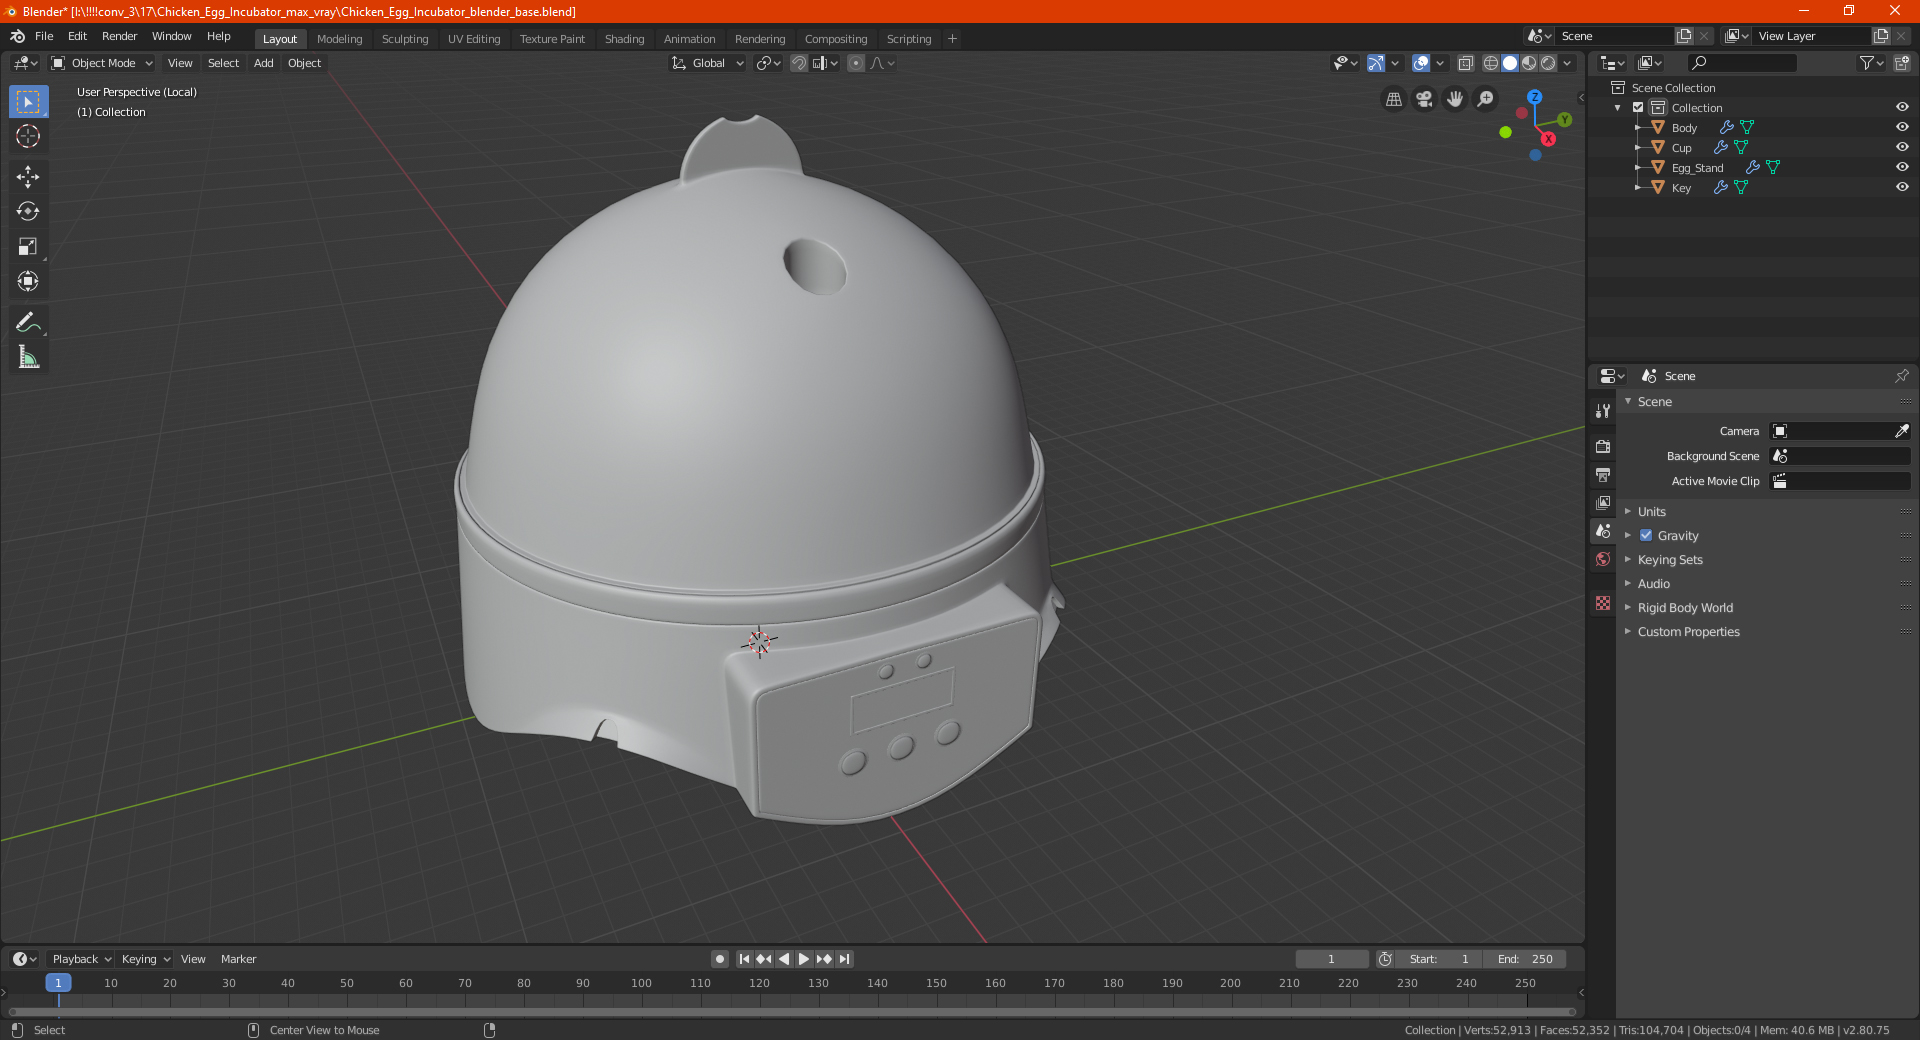The height and width of the screenshot is (1040, 1920).
Task: Toggle snapping magnet icon
Action: pyautogui.click(x=799, y=63)
